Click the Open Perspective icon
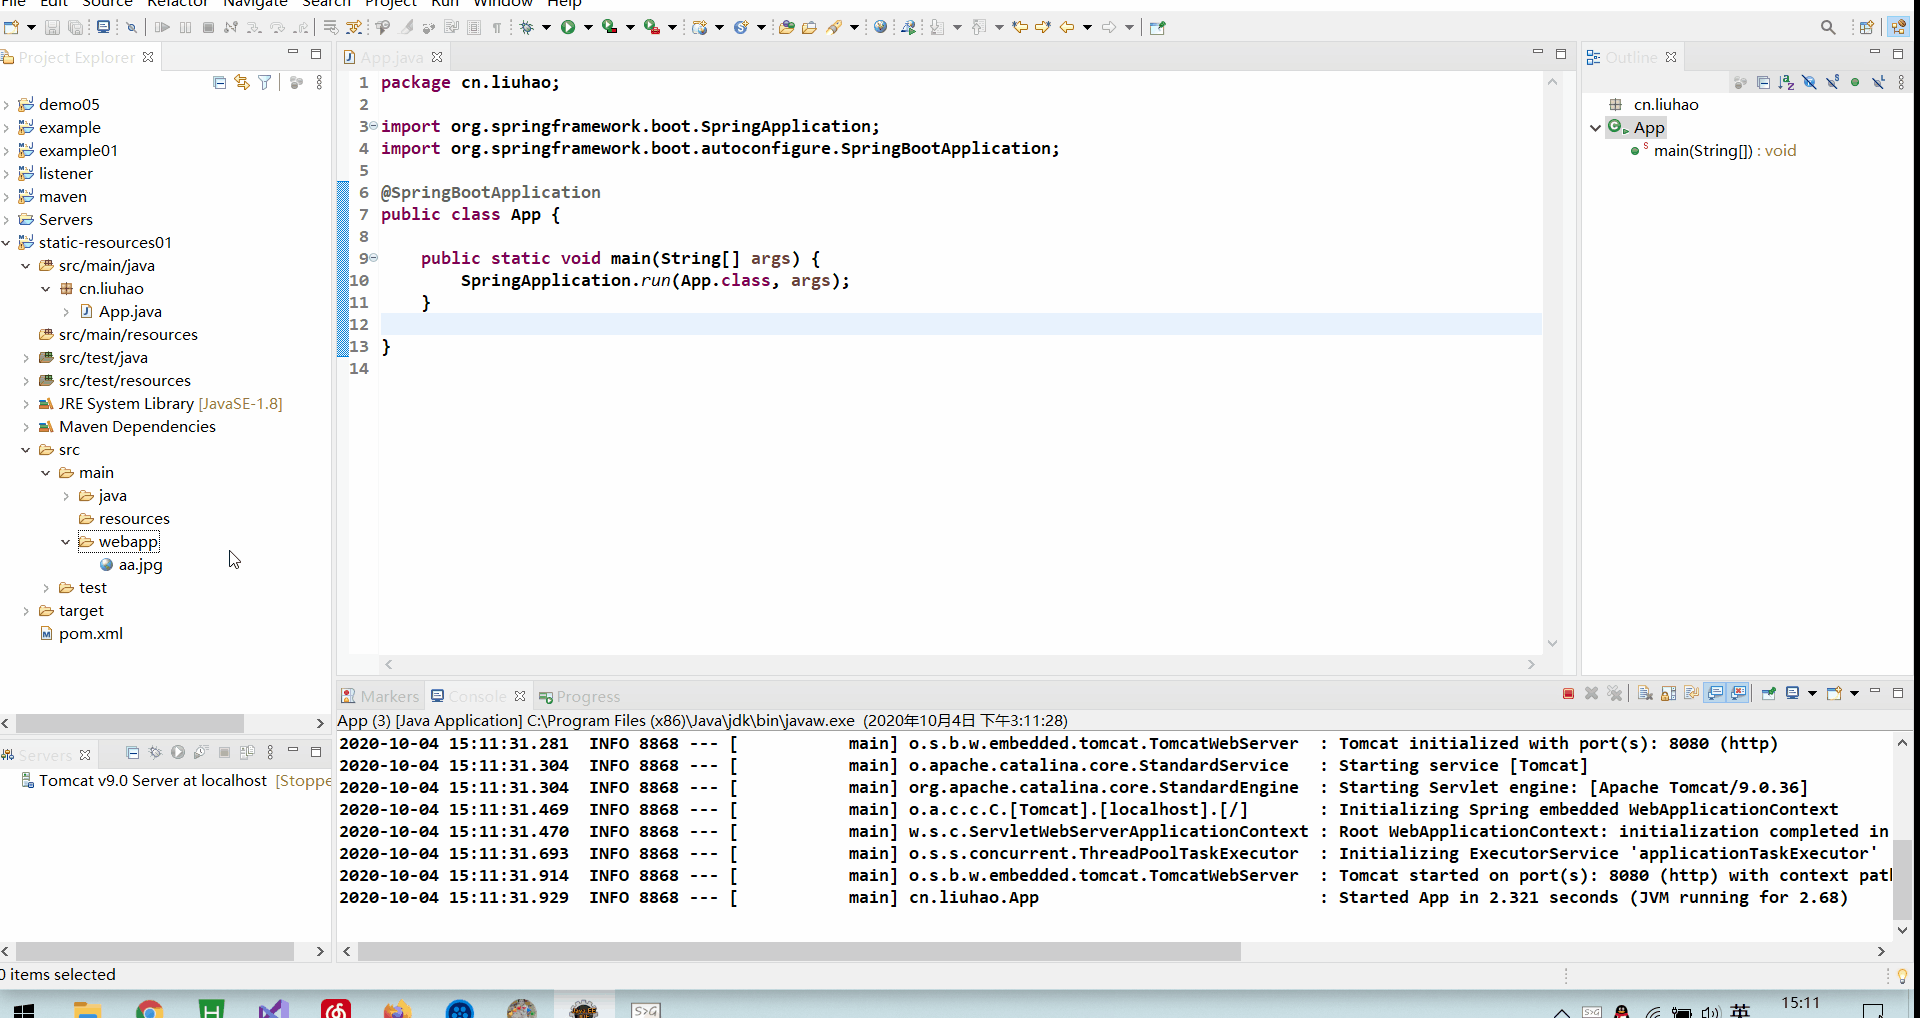This screenshot has height=1018, width=1920. click(x=1866, y=27)
